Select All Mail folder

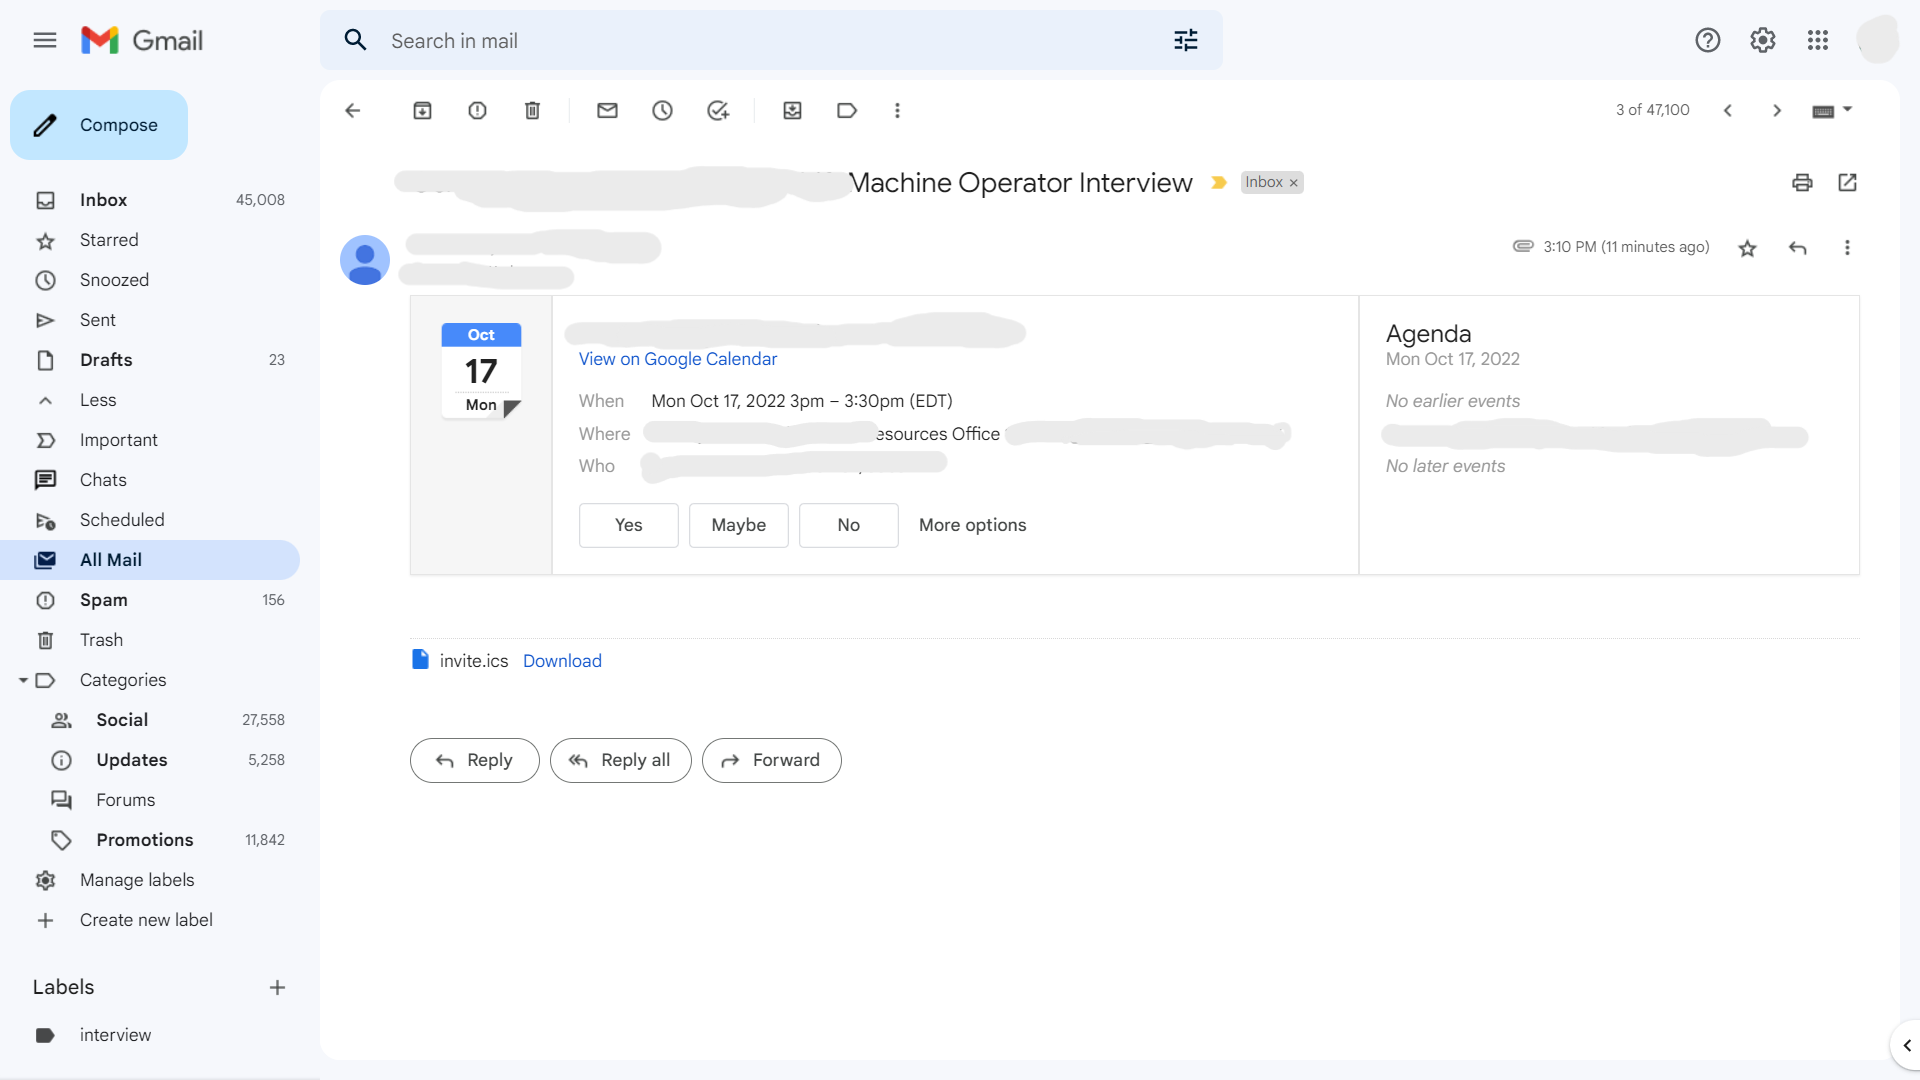pyautogui.click(x=150, y=560)
